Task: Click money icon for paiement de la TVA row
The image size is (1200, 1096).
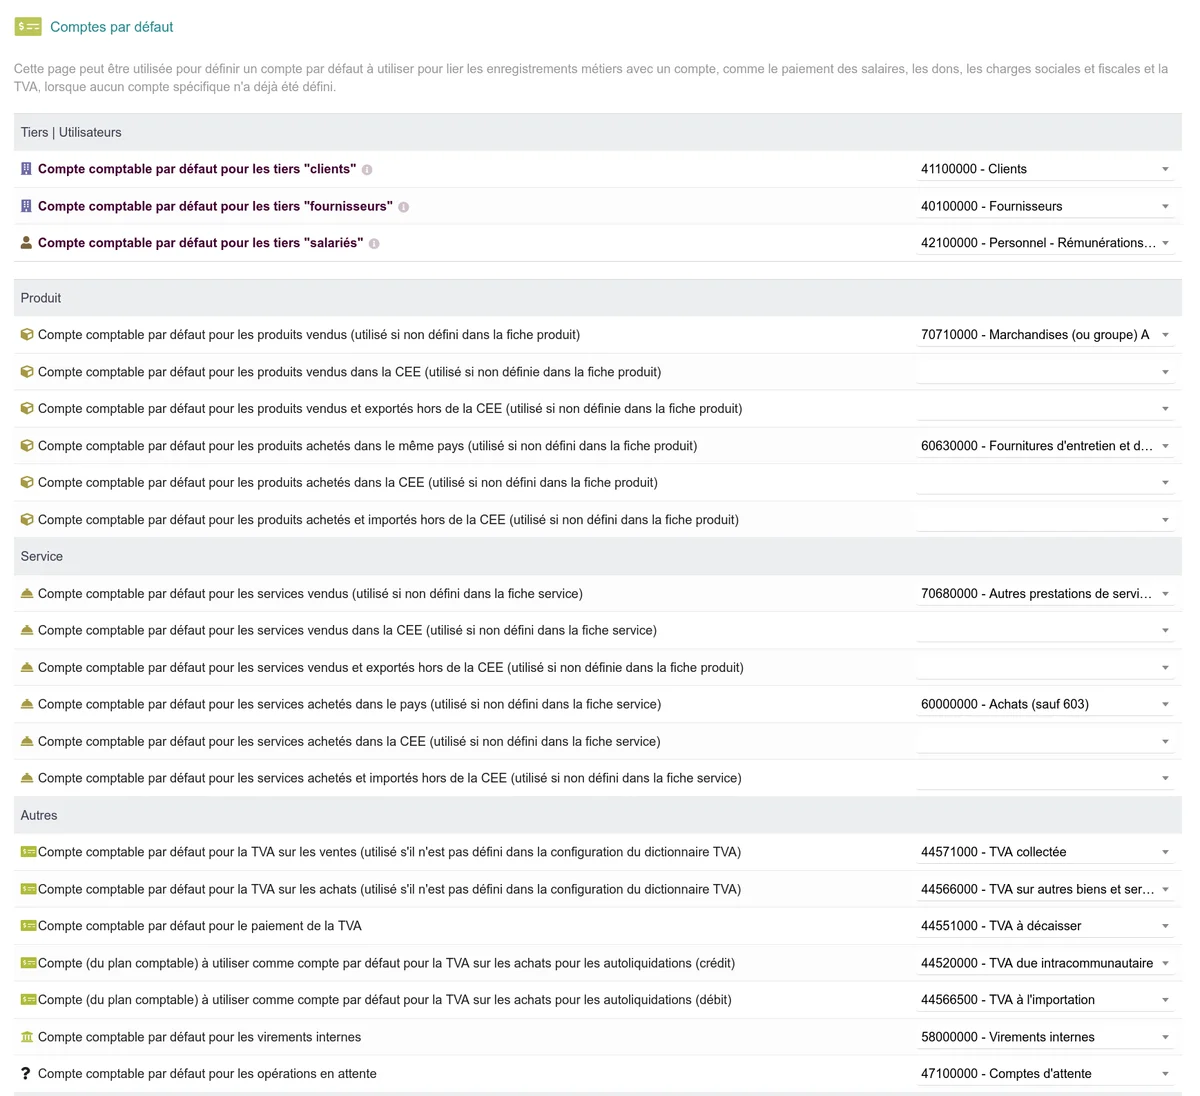Action: [28, 926]
